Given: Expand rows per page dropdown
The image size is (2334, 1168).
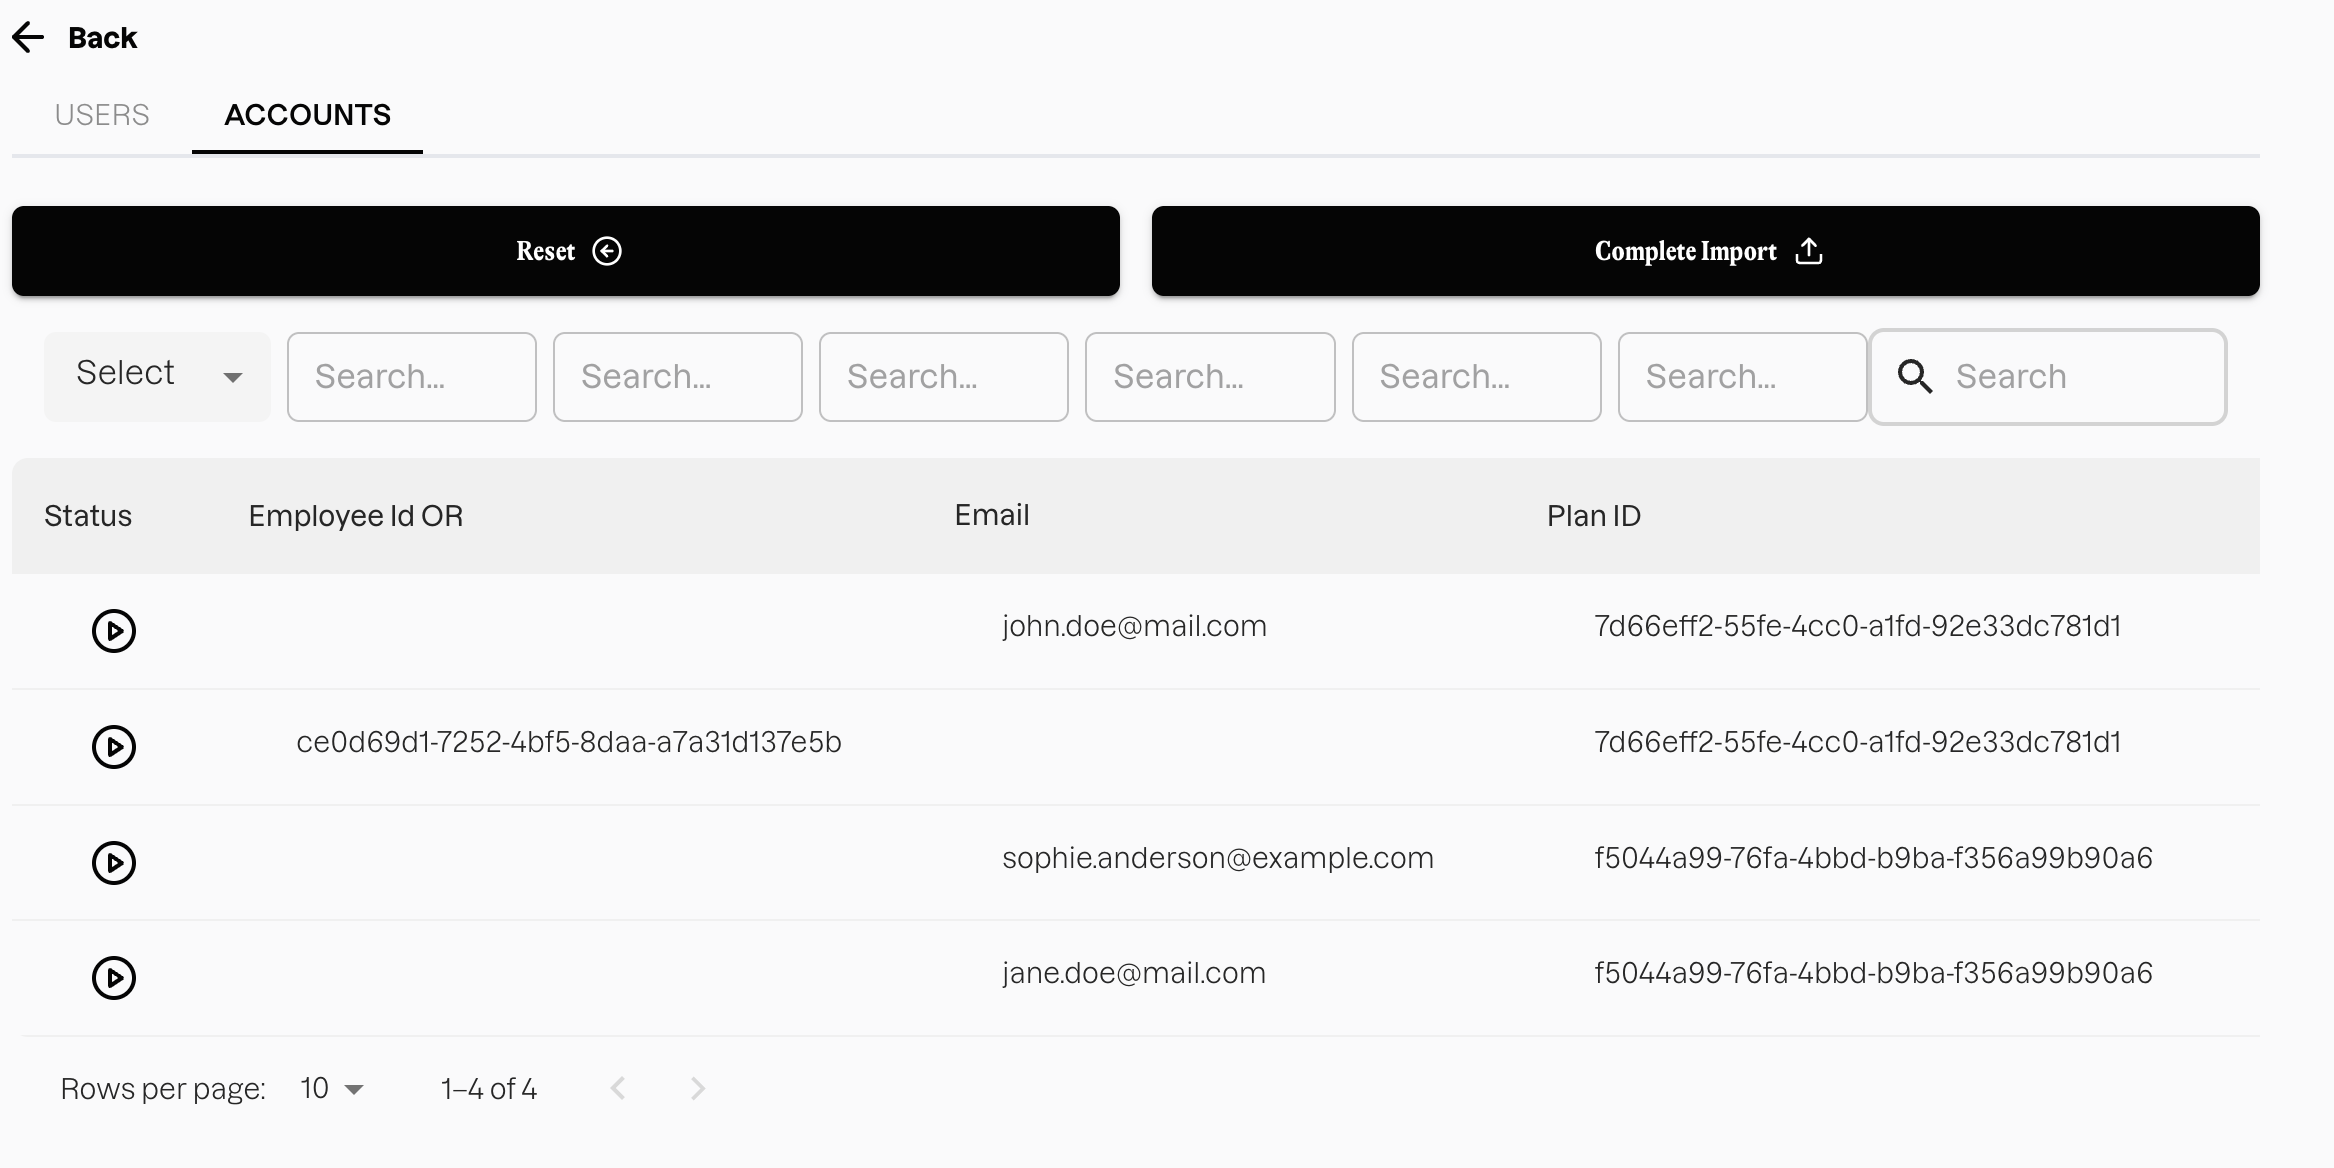Looking at the screenshot, I should point(332,1088).
